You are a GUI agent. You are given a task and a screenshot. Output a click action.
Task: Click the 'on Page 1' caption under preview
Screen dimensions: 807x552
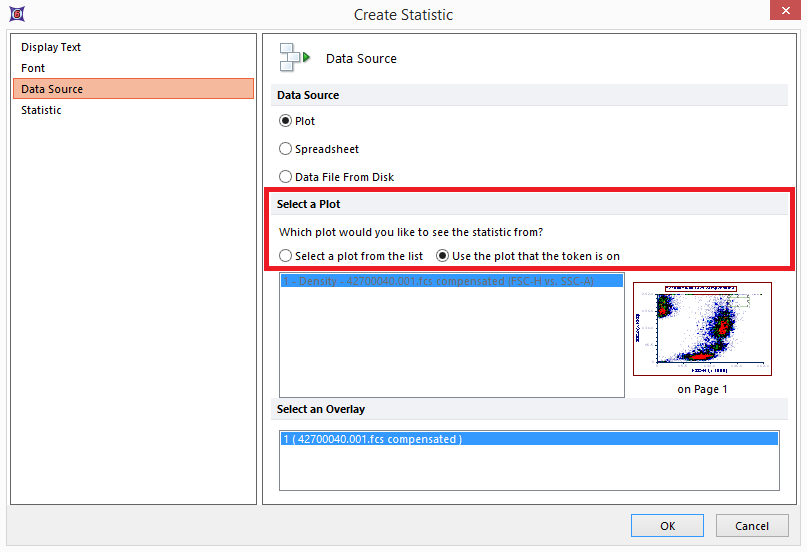click(702, 389)
